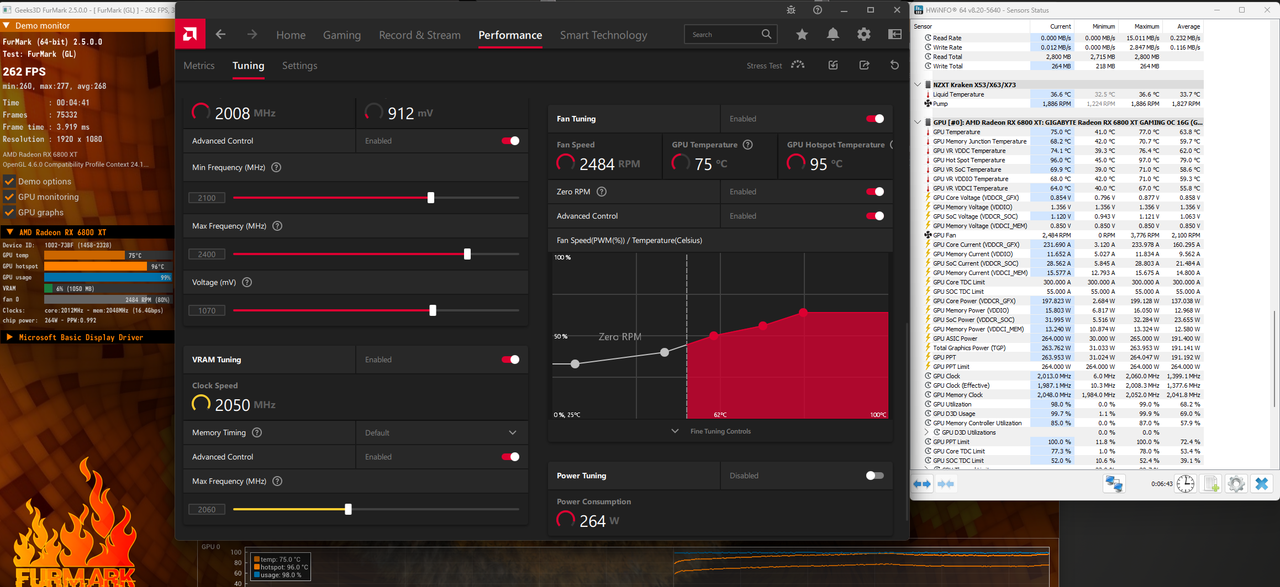Show GPU Temperature help icon
The width and height of the screenshot is (1280, 587).
tap(748, 144)
